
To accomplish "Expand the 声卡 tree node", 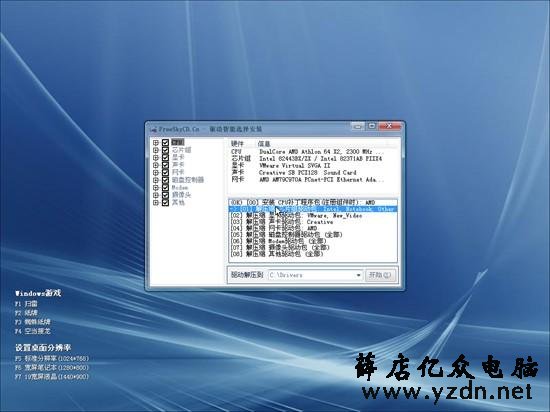I will pos(156,165).
